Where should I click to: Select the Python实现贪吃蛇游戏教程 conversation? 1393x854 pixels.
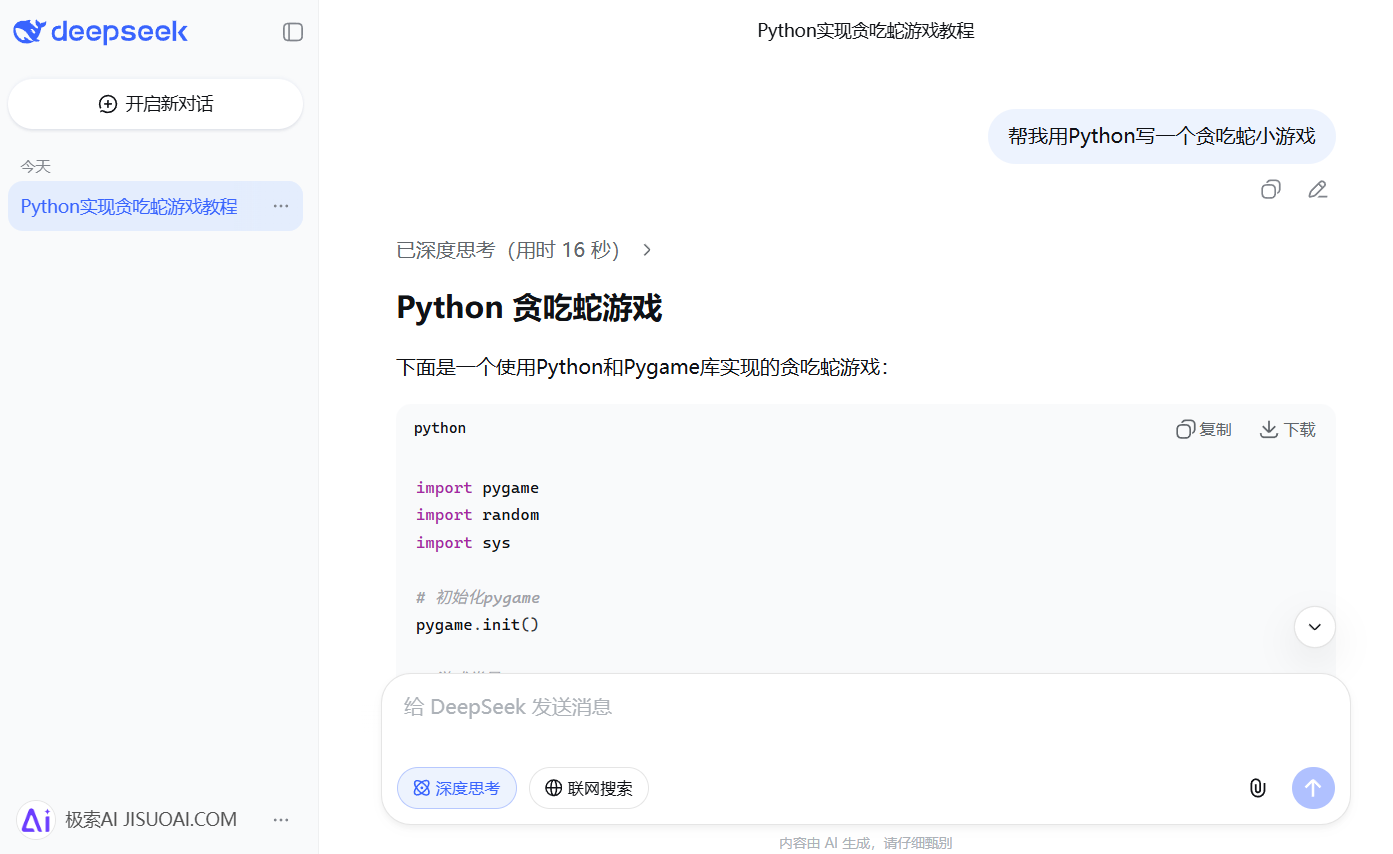click(x=130, y=206)
